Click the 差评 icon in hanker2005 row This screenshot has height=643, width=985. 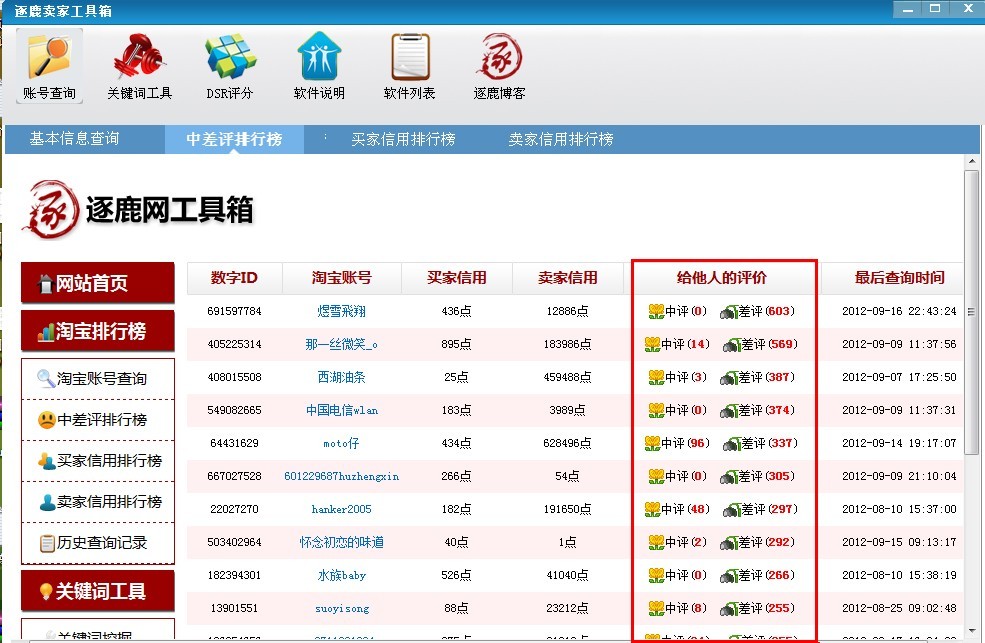click(732, 509)
